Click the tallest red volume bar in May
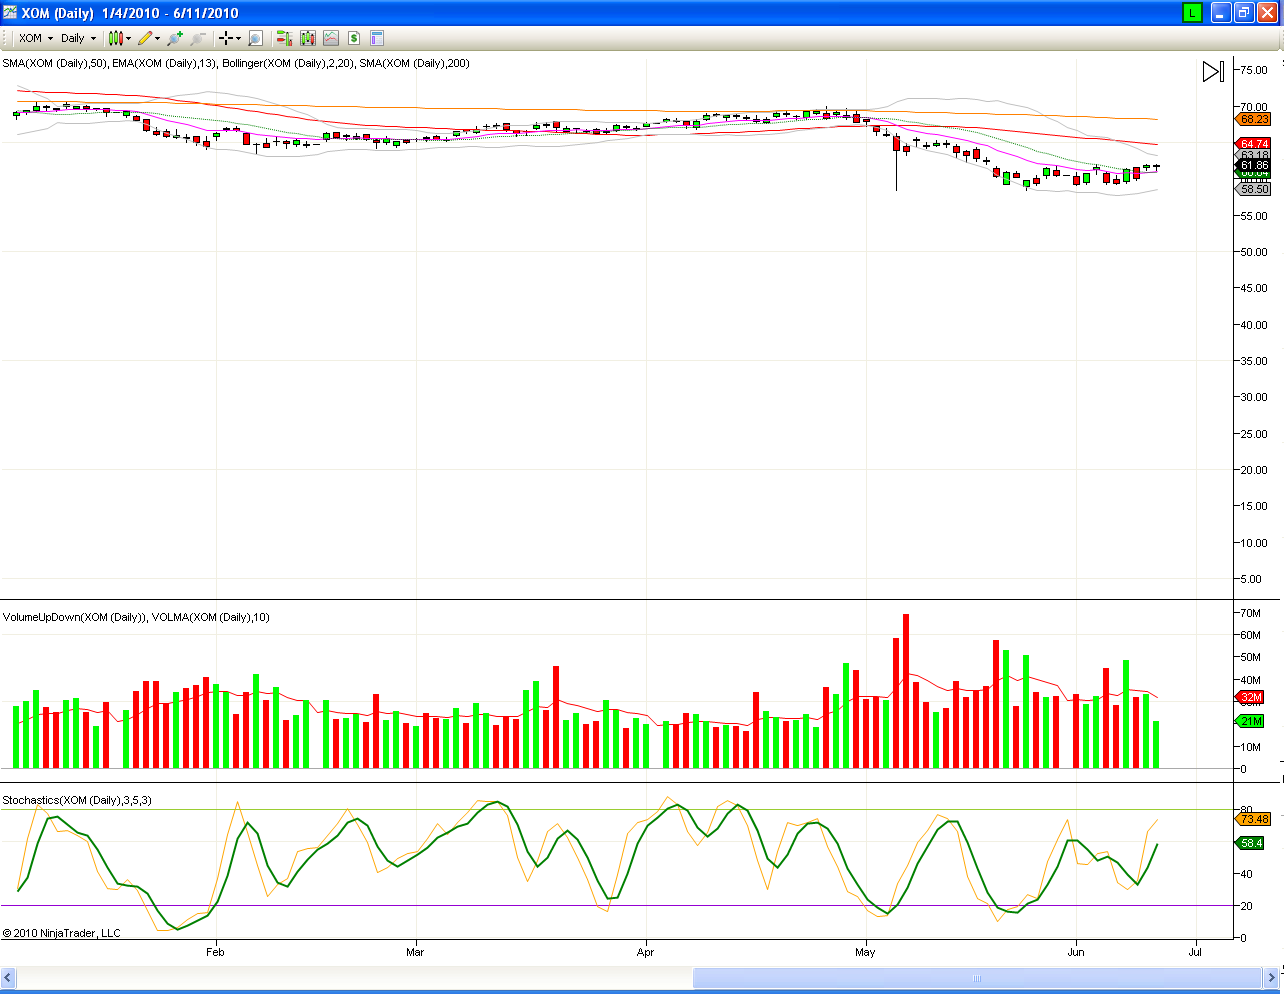The height and width of the screenshot is (994, 1284). click(906, 691)
